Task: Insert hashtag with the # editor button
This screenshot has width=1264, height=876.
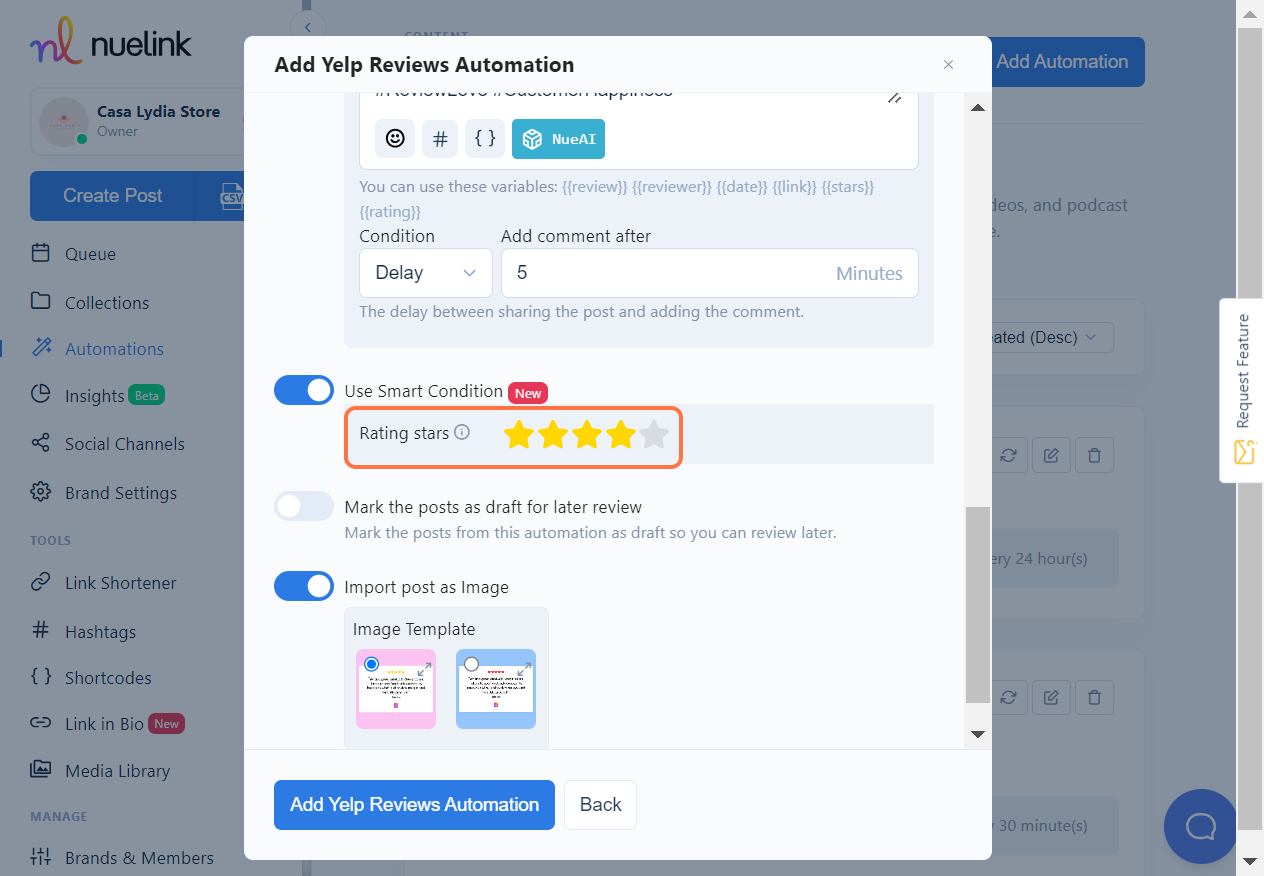Action: tap(440, 139)
